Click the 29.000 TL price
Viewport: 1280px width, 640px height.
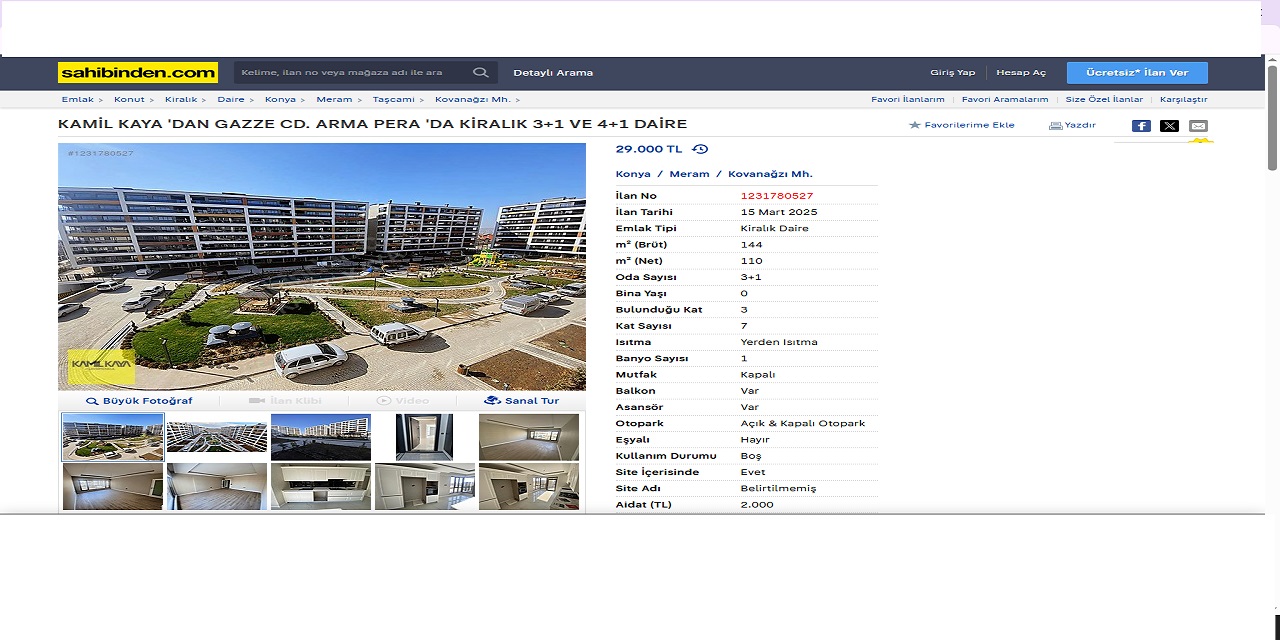pos(649,149)
